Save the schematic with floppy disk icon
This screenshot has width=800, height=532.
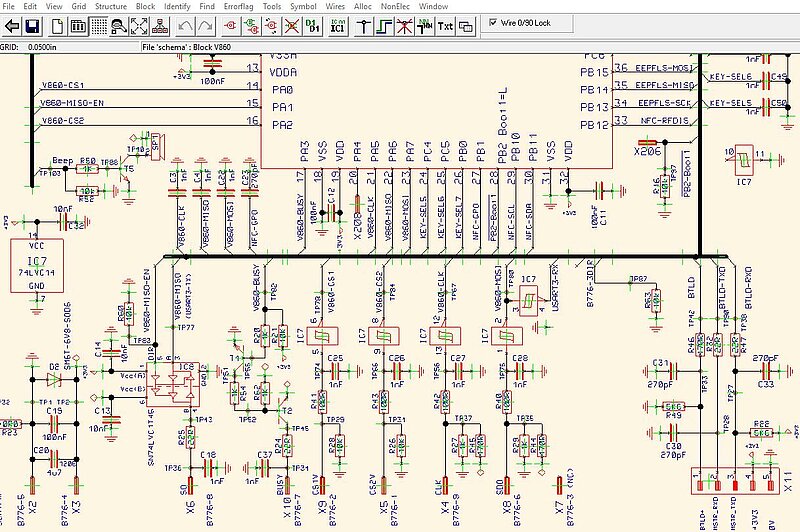tap(32, 26)
